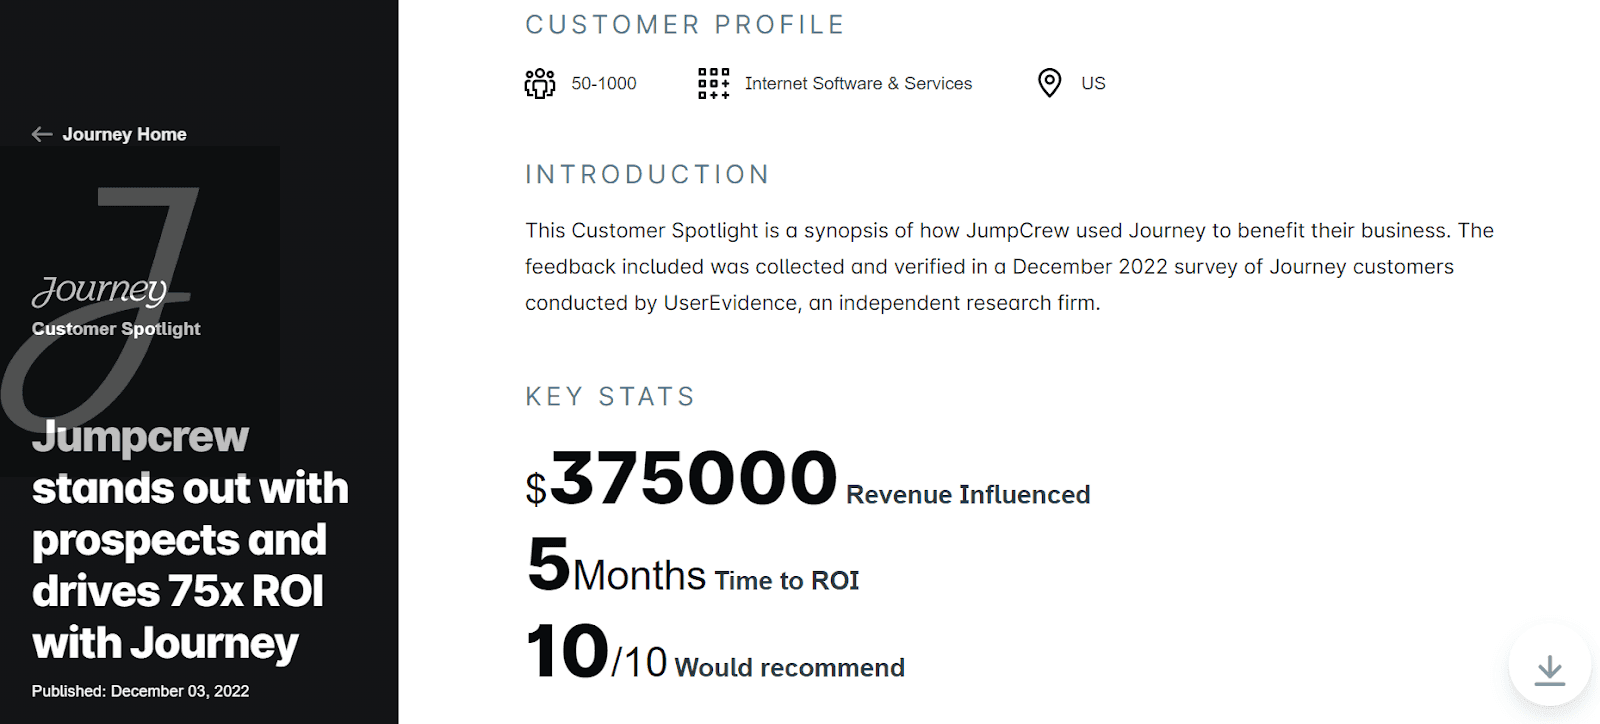1600x724 pixels.
Task: Click the $375000 Revenue Influenced stat
Action: click(x=807, y=480)
